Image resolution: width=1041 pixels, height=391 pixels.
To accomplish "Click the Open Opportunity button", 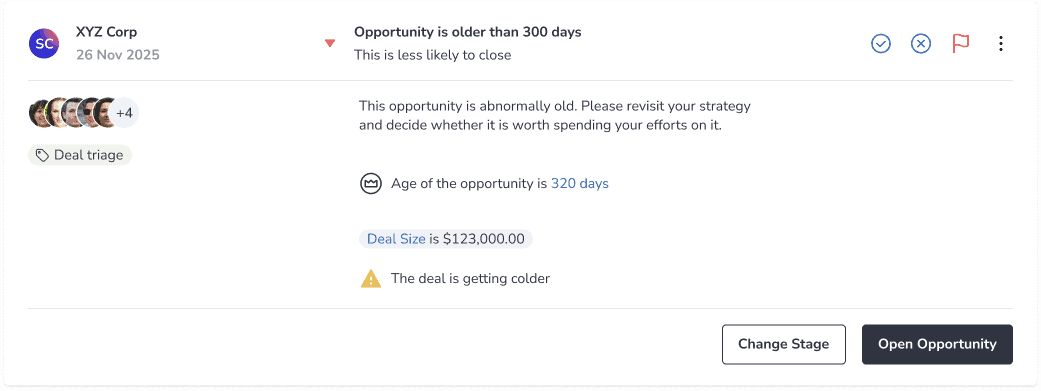I will pyautogui.click(x=937, y=345).
